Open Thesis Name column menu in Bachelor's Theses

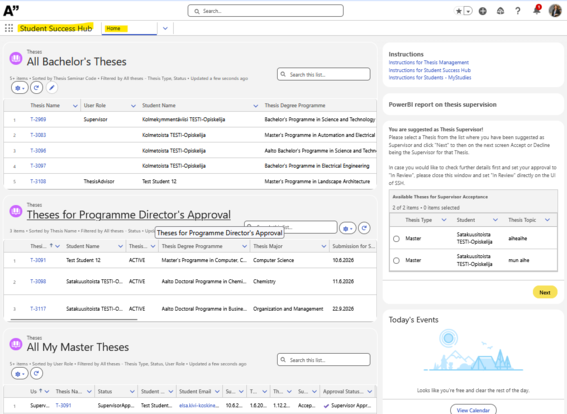tap(75, 106)
